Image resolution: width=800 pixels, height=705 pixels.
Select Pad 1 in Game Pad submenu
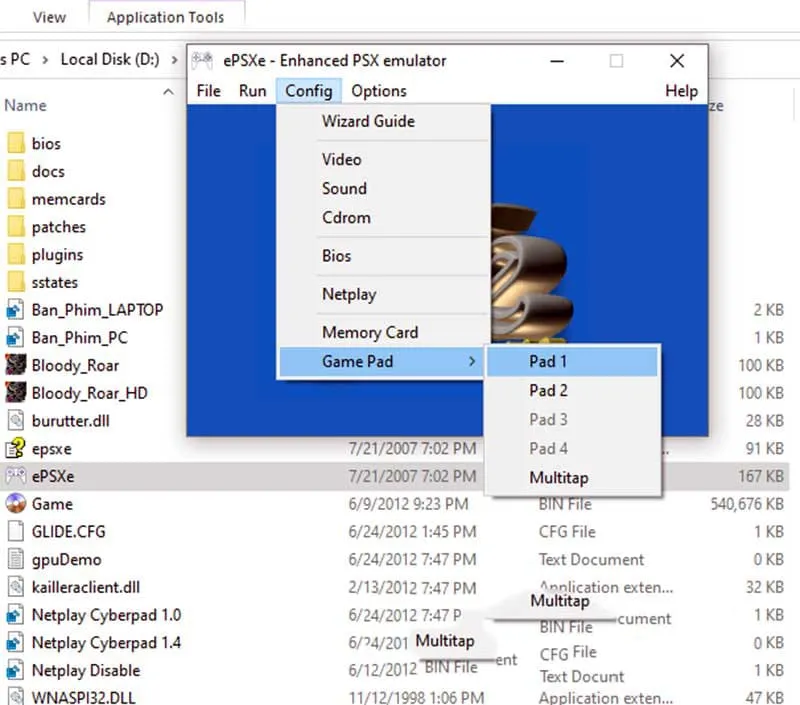pyautogui.click(x=572, y=362)
